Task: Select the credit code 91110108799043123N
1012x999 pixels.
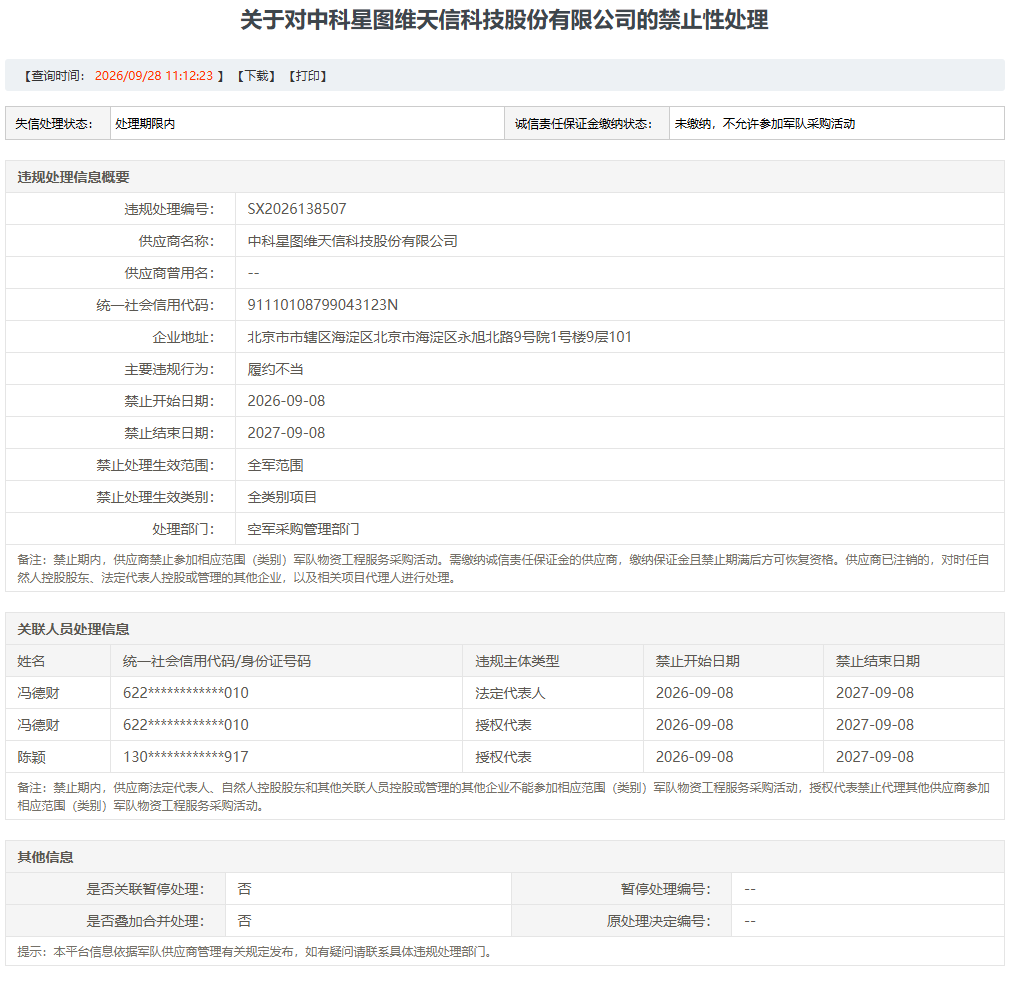Action: pyautogui.click(x=323, y=305)
